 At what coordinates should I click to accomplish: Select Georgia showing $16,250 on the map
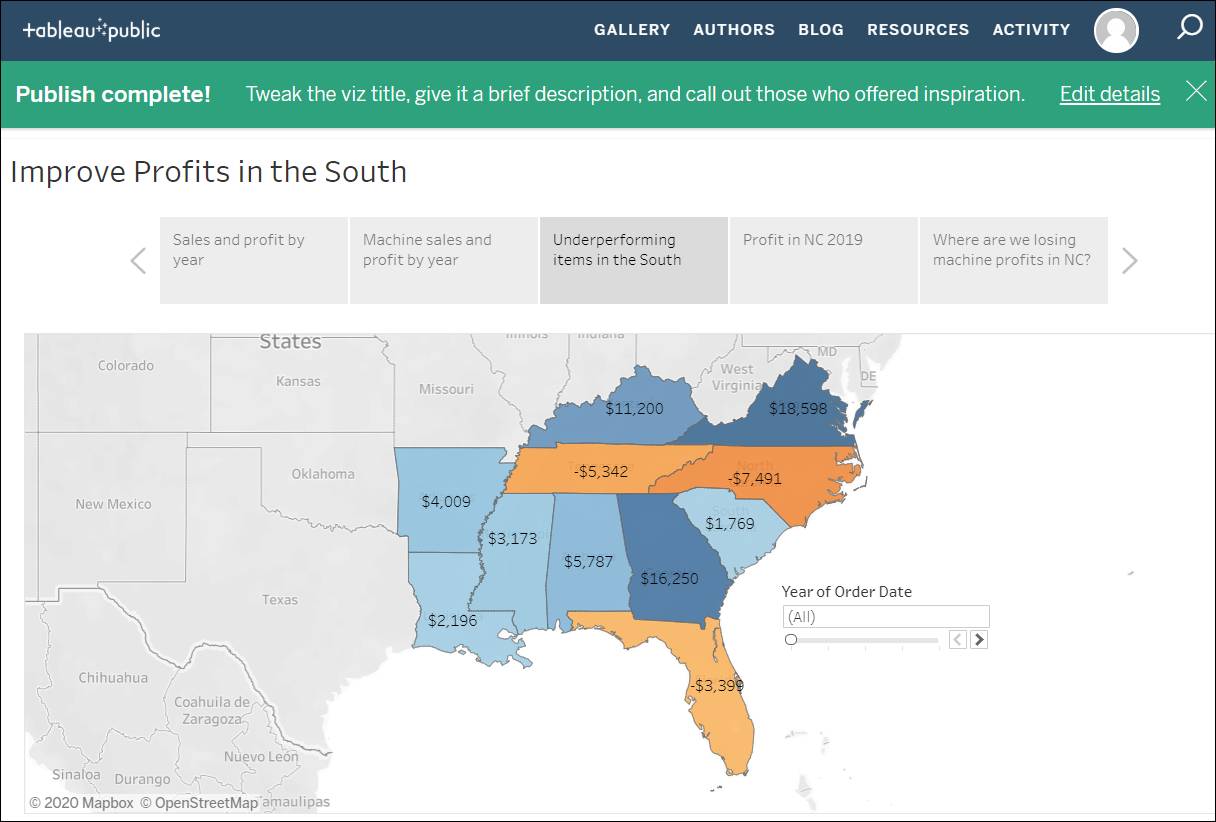point(670,577)
